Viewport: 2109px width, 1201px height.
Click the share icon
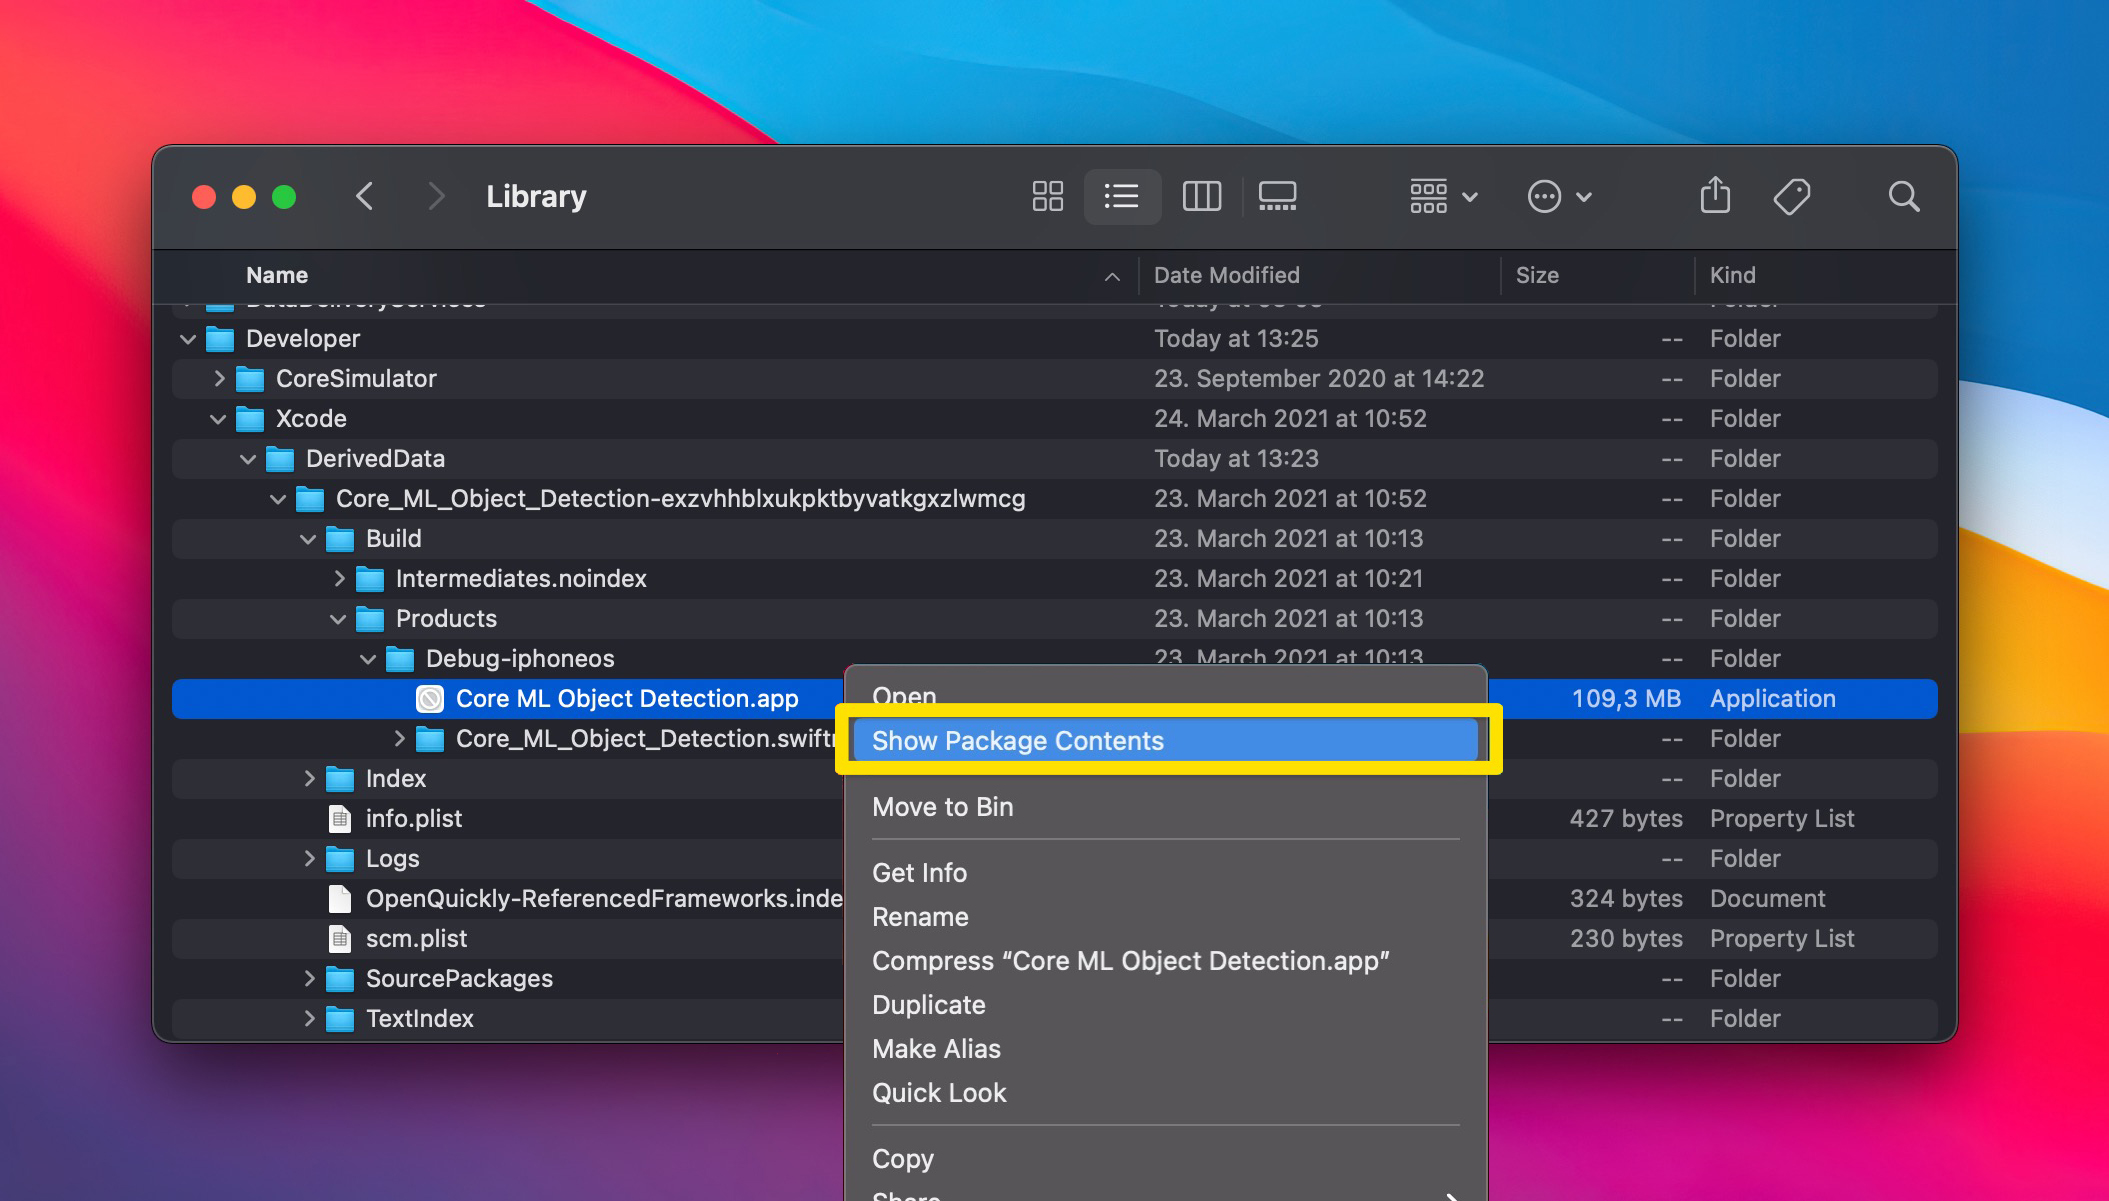click(x=1714, y=196)
